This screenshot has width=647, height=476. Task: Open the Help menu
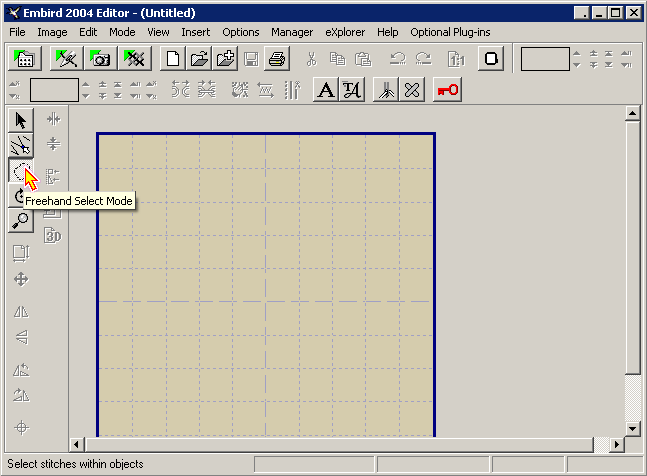388,32
